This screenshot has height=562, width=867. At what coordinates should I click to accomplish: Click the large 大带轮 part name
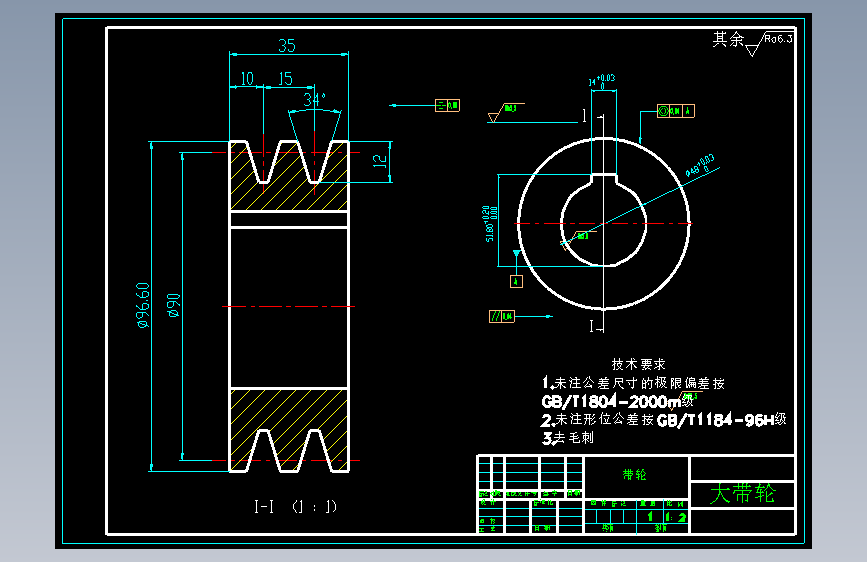[743, 493]
